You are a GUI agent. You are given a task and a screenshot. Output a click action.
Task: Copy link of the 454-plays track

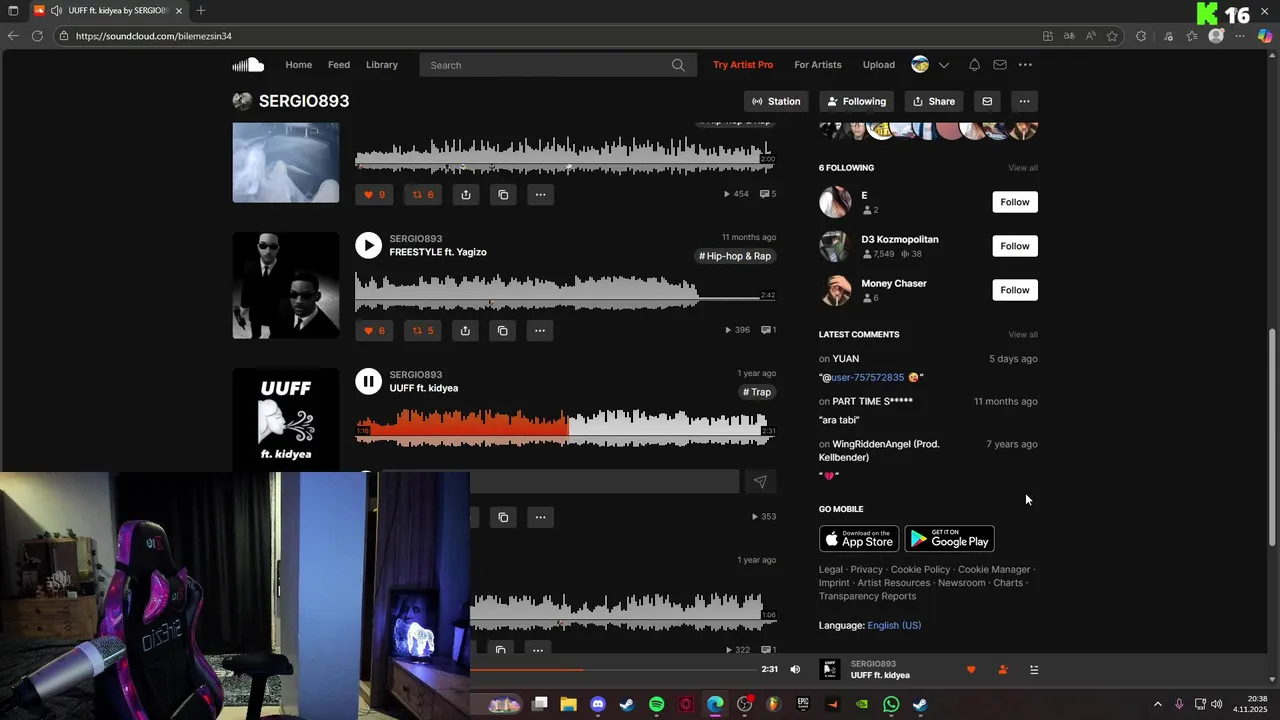click(x=503, y=194)
